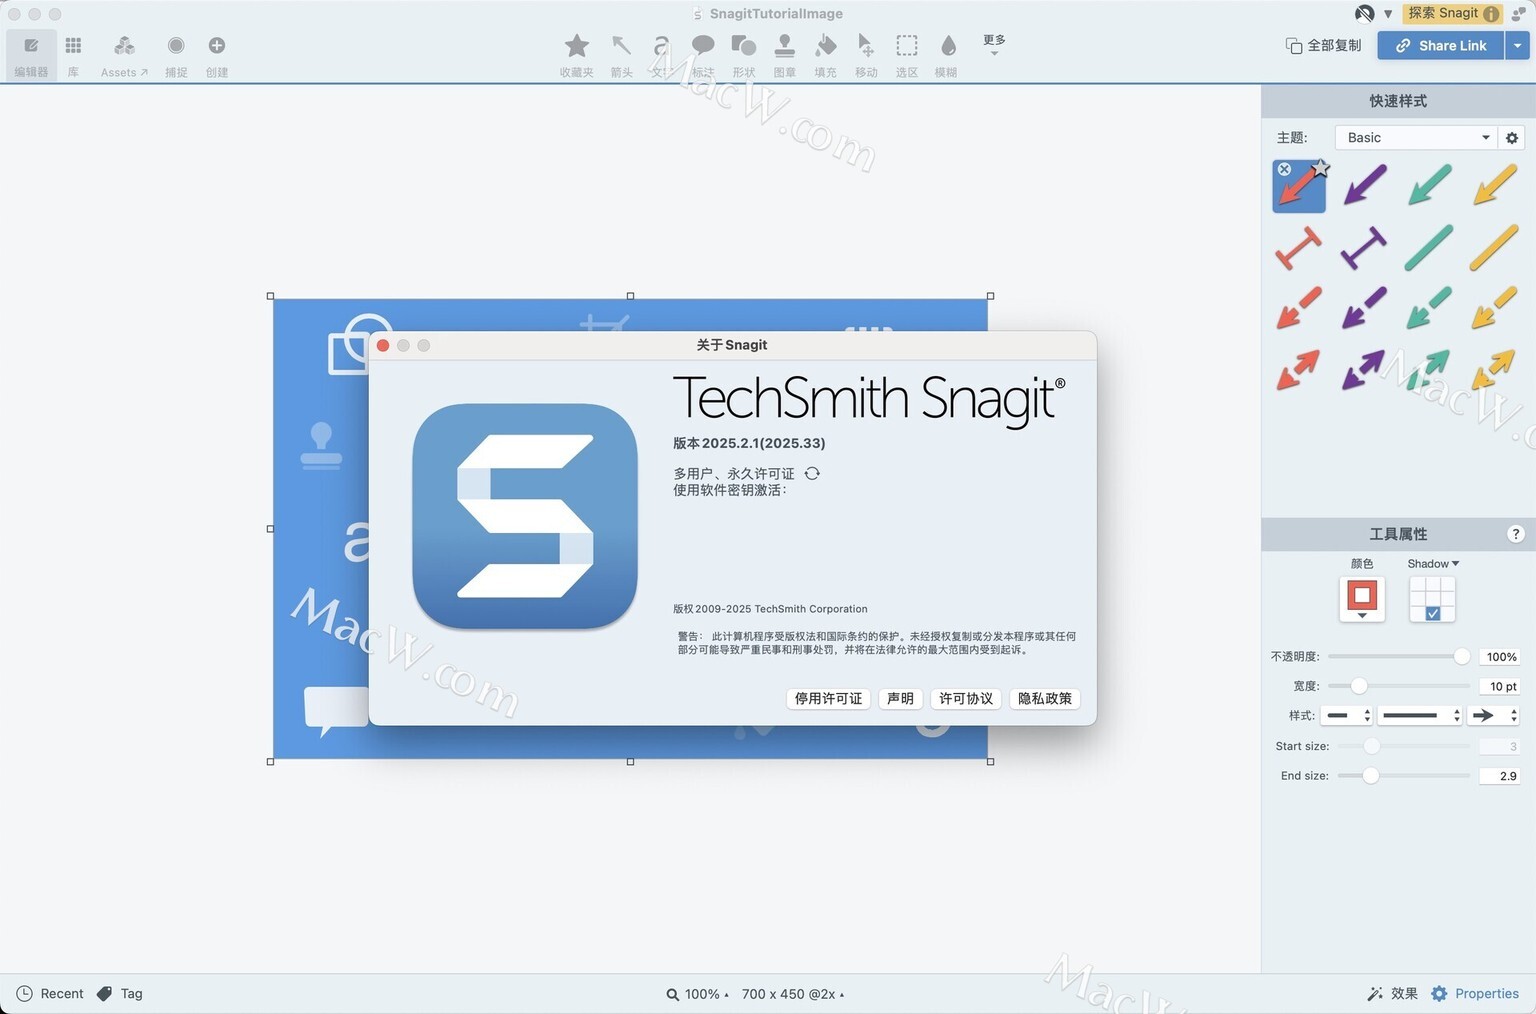Select the 标注 callout tool
Image resolution: width=1536 pixels, height=1014 pixels.
coord(703,54)
